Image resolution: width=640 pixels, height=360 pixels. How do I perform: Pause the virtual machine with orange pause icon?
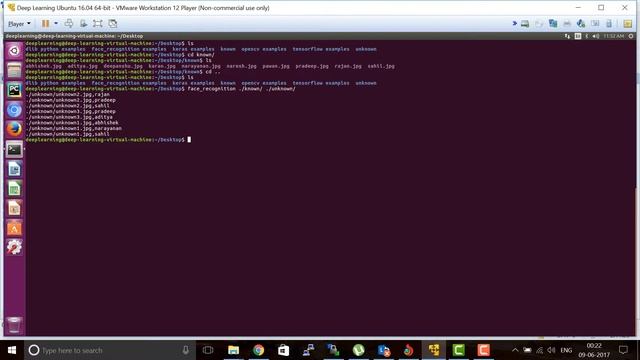45,24
